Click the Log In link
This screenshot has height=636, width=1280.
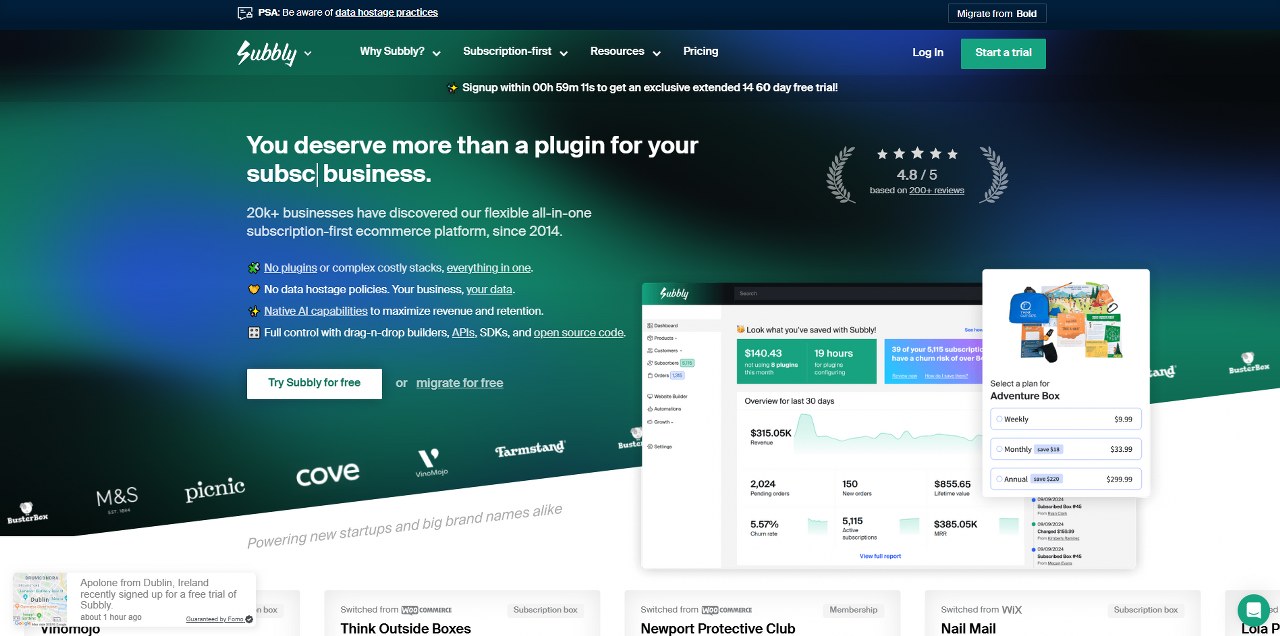click(928, 52)
